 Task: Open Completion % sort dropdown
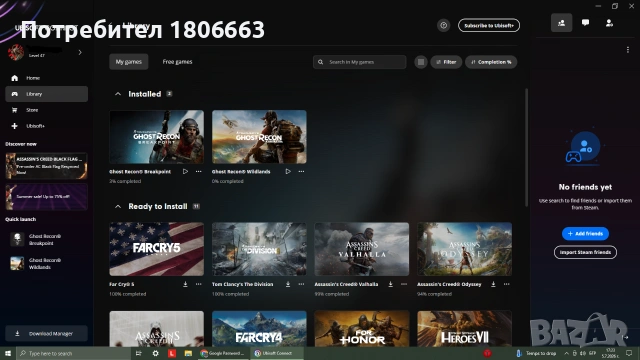click(x=491, y=62)
